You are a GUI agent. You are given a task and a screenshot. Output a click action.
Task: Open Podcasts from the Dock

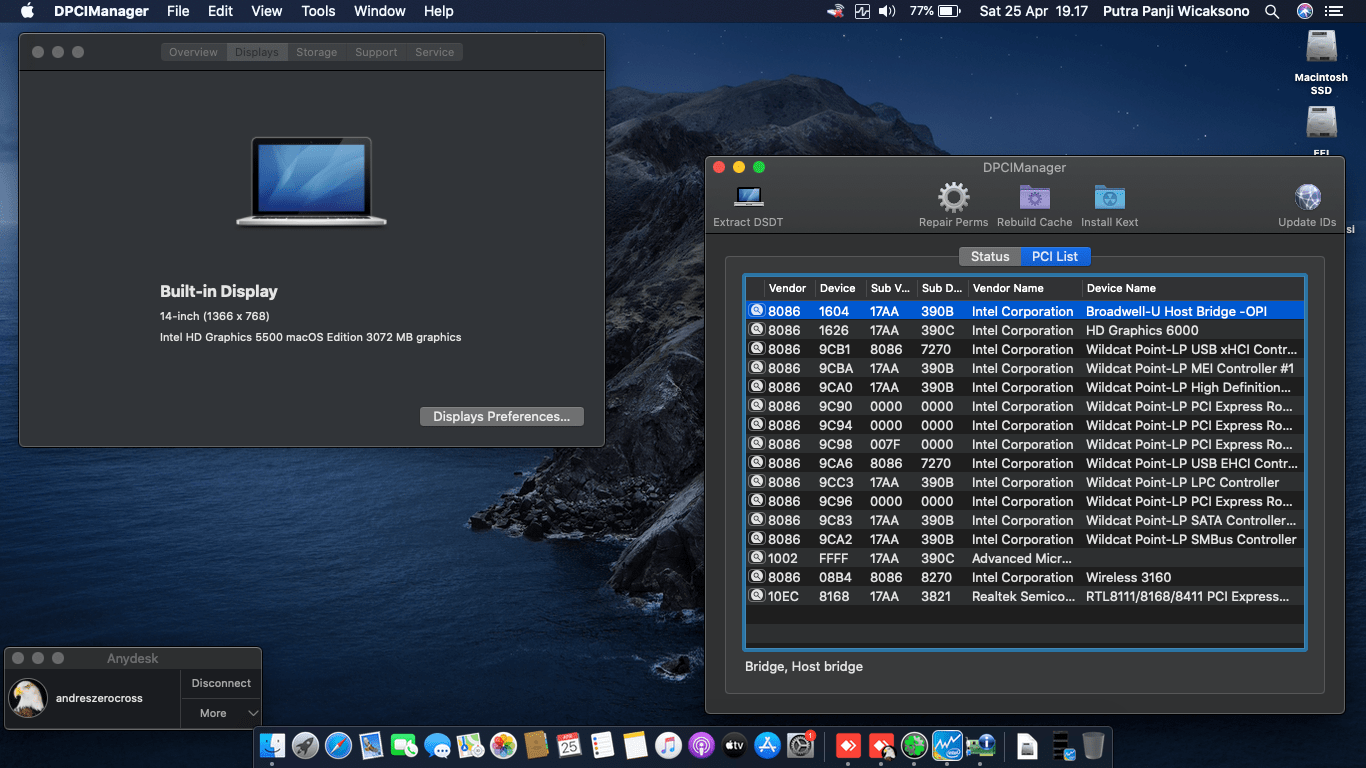click(701, 745)
